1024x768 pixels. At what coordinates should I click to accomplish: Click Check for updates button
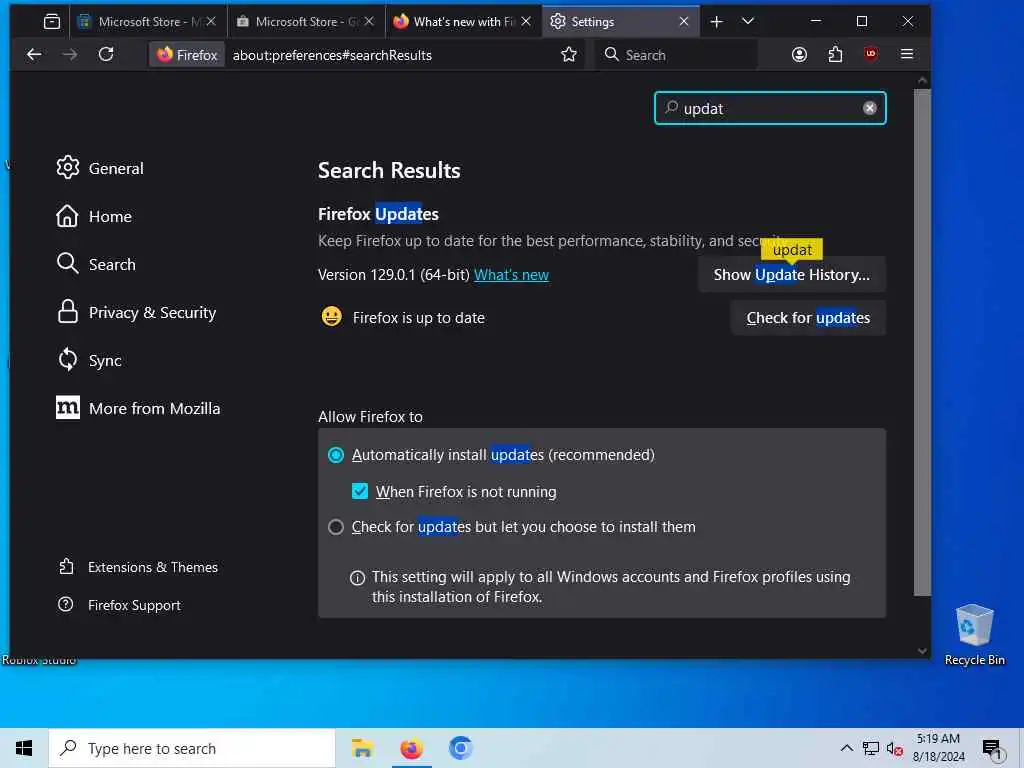click(808, 318)
